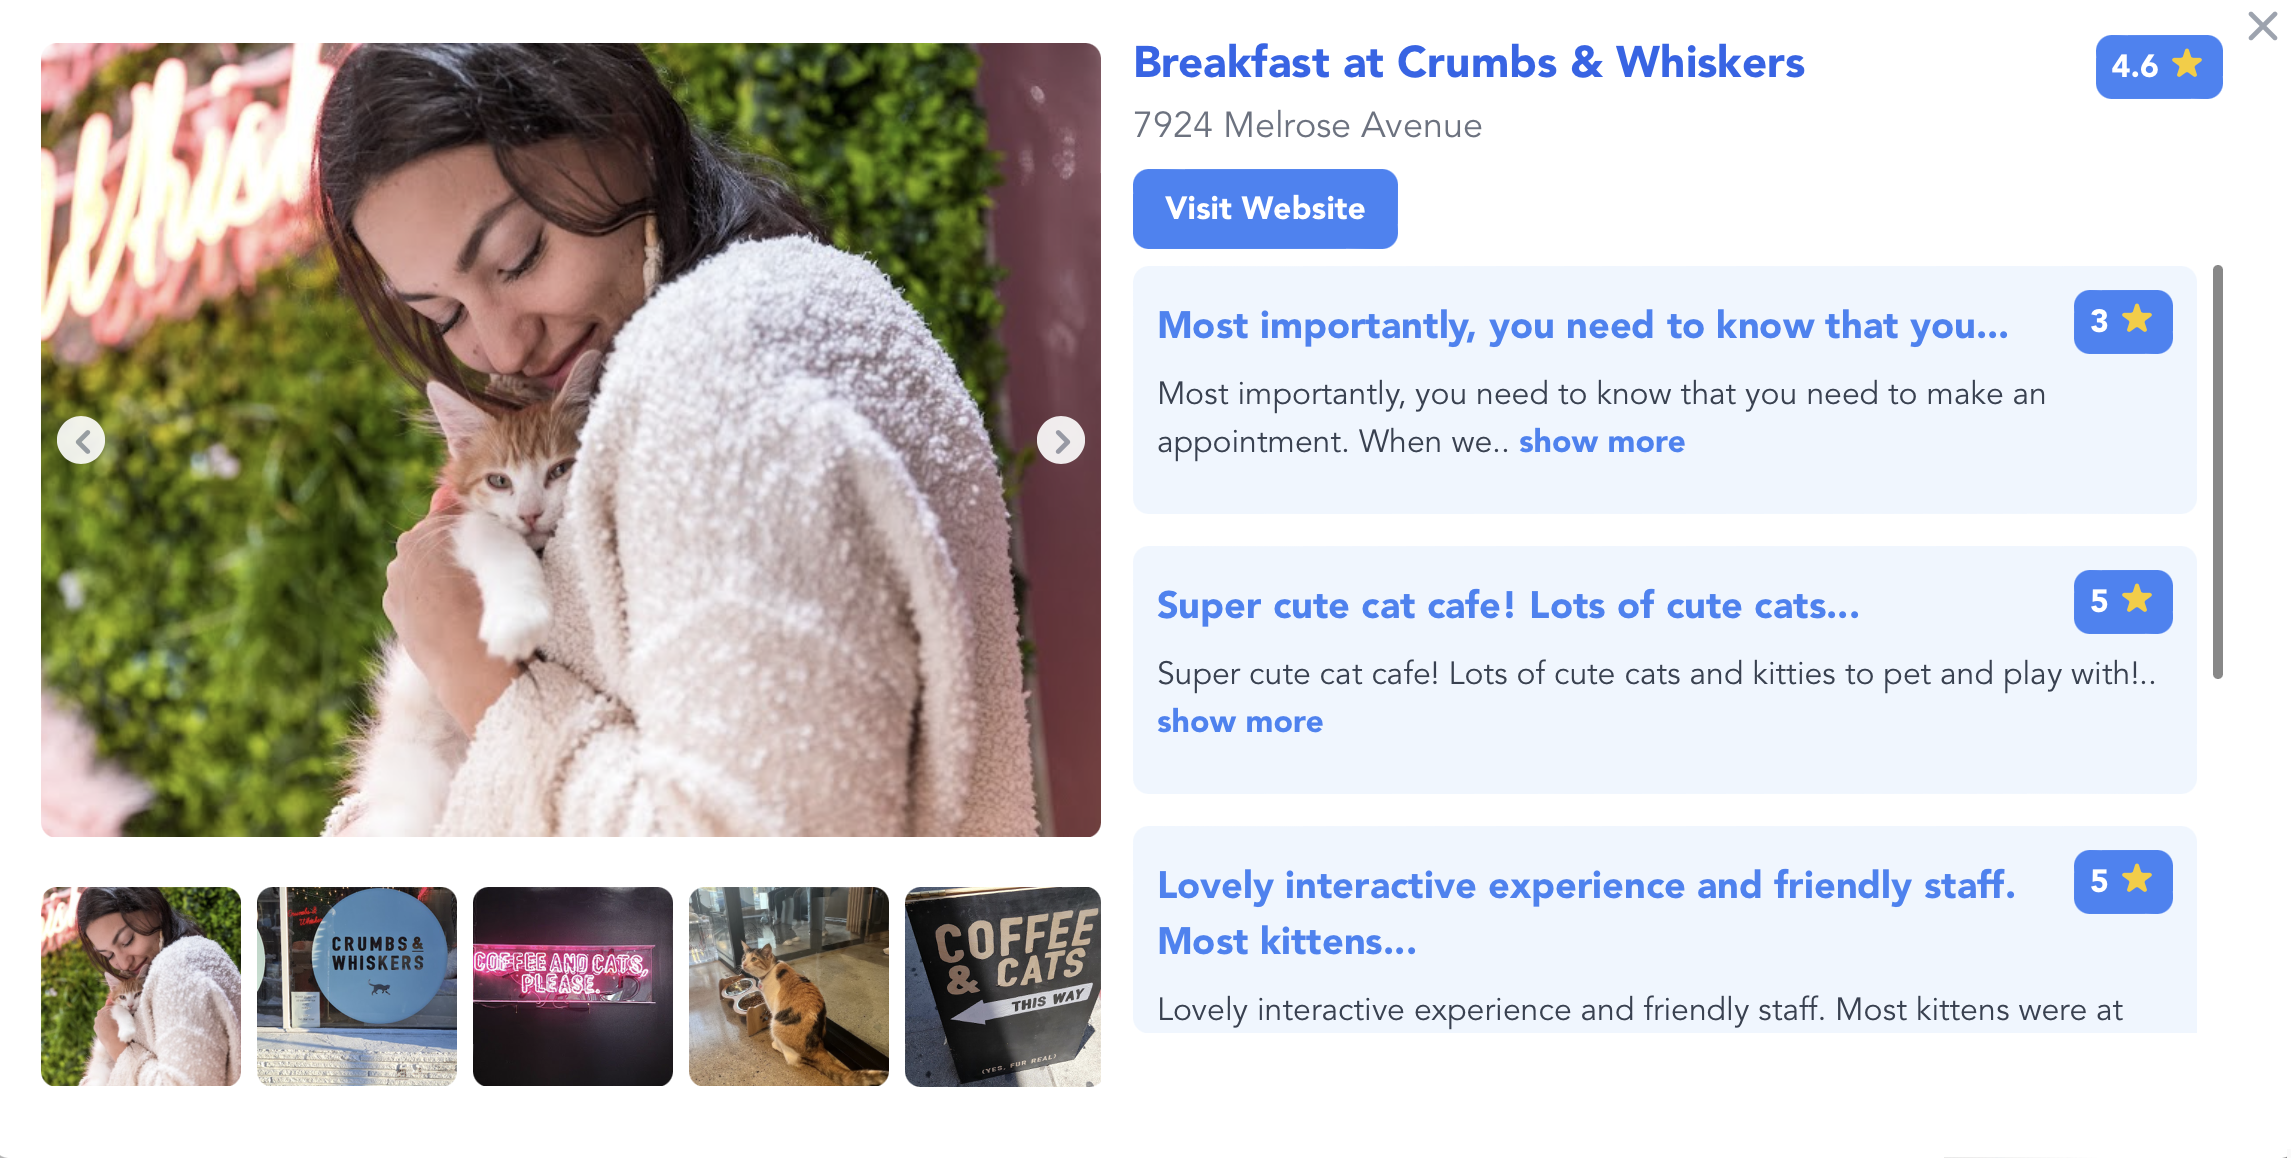
Task: Select the neon Coffee and Cats Please thumbnail
Action: click(573, 986)
